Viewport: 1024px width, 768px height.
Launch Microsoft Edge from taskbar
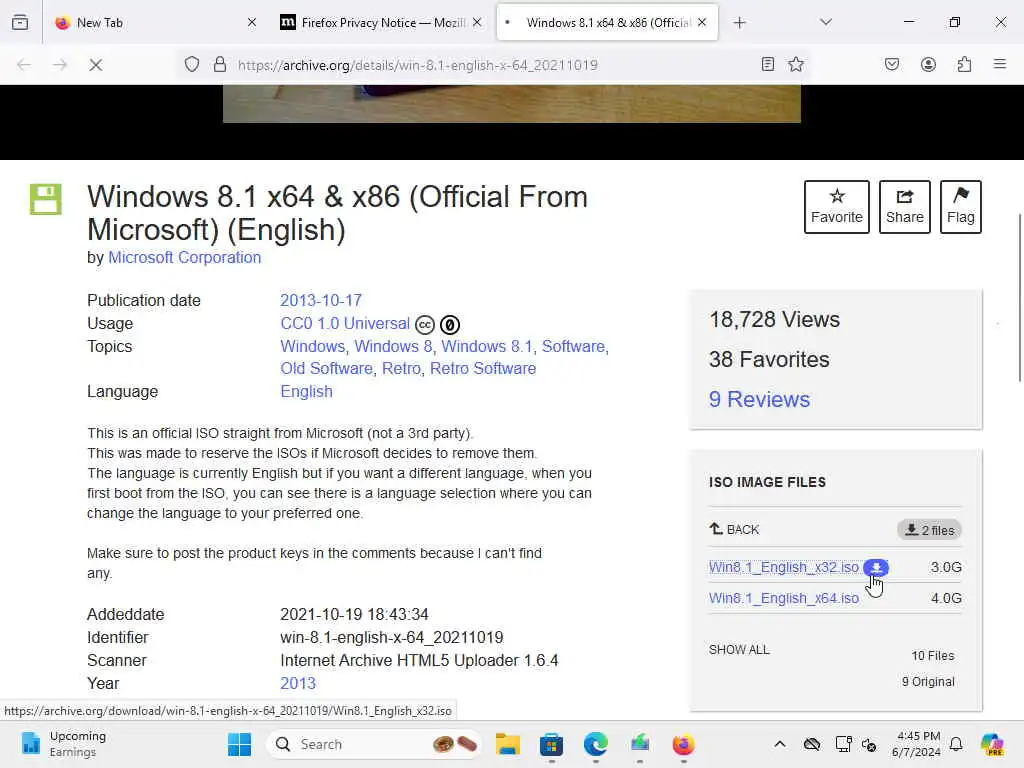coord(596,744)
